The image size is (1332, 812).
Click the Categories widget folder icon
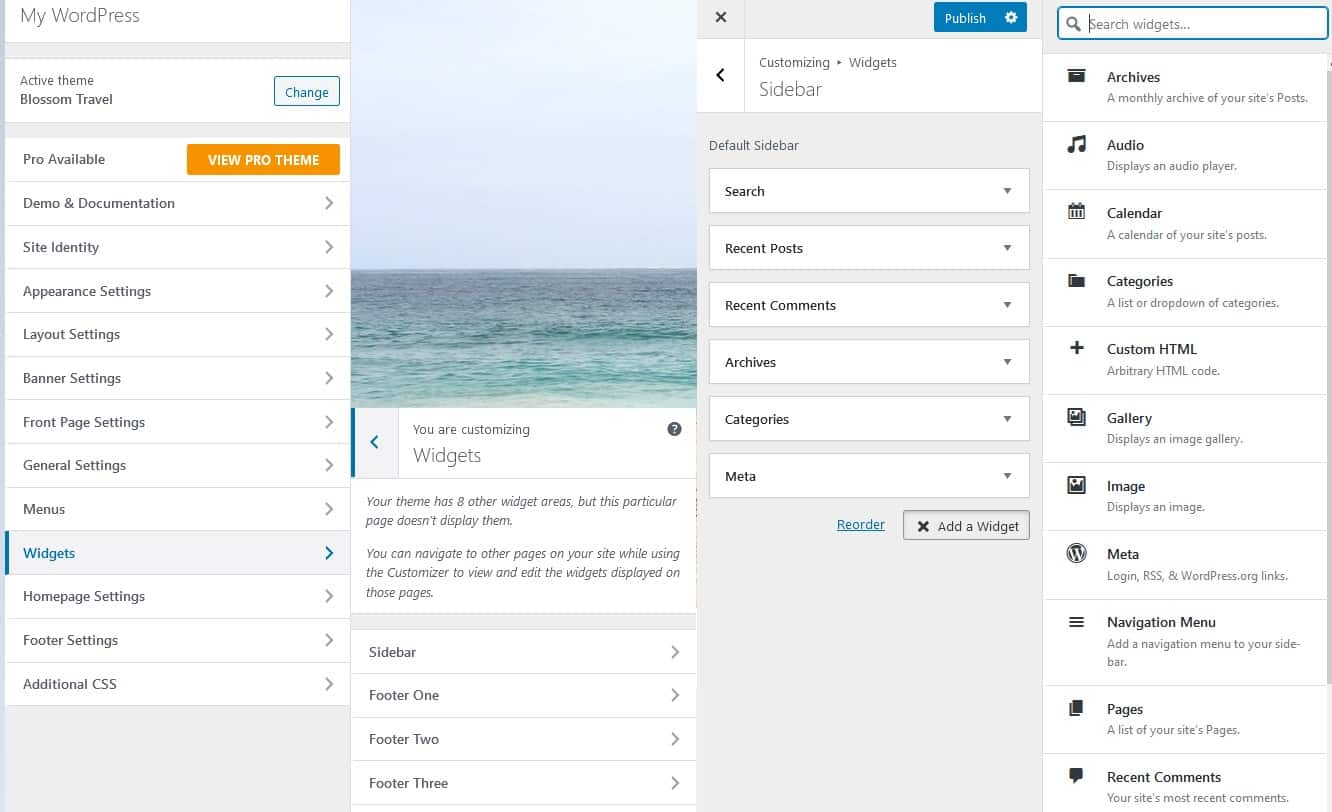1076,281
